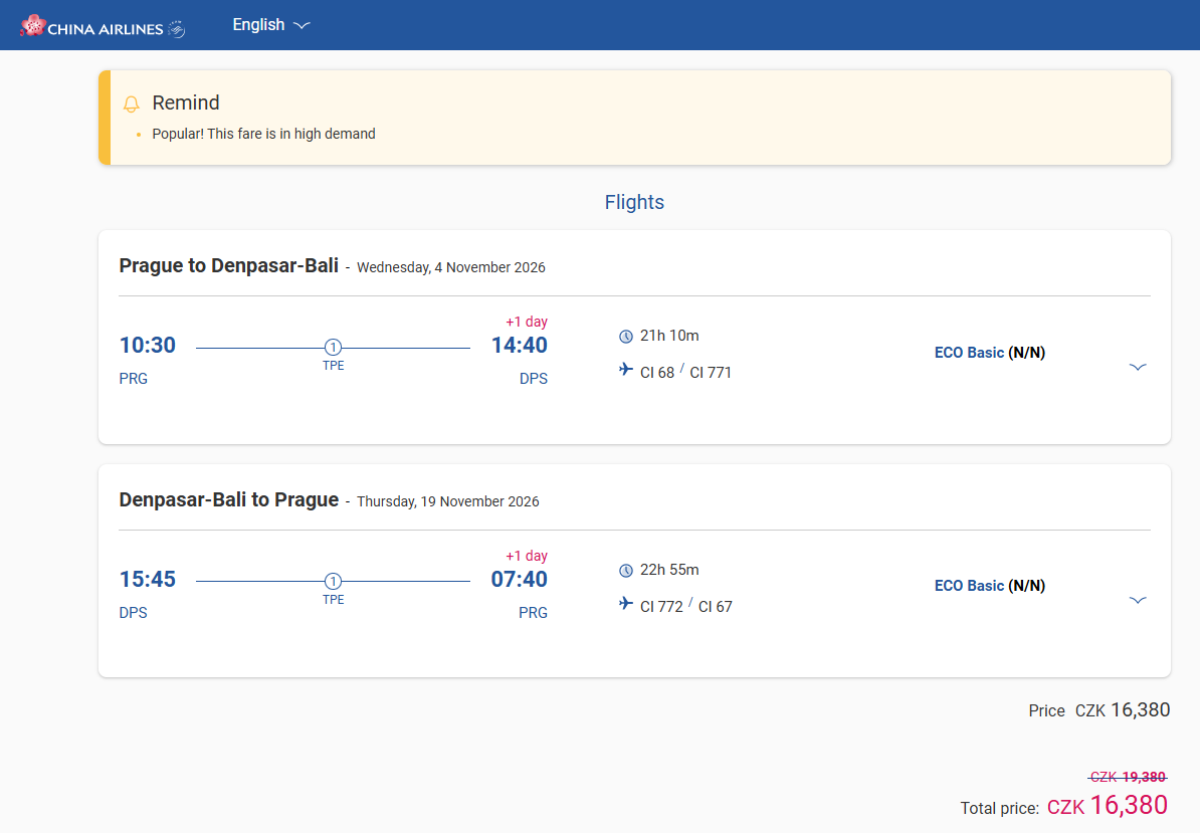This screenshot has width=1200, height=833.
Task: Click the China Airlines plum blossom logo
Action: 33,26
